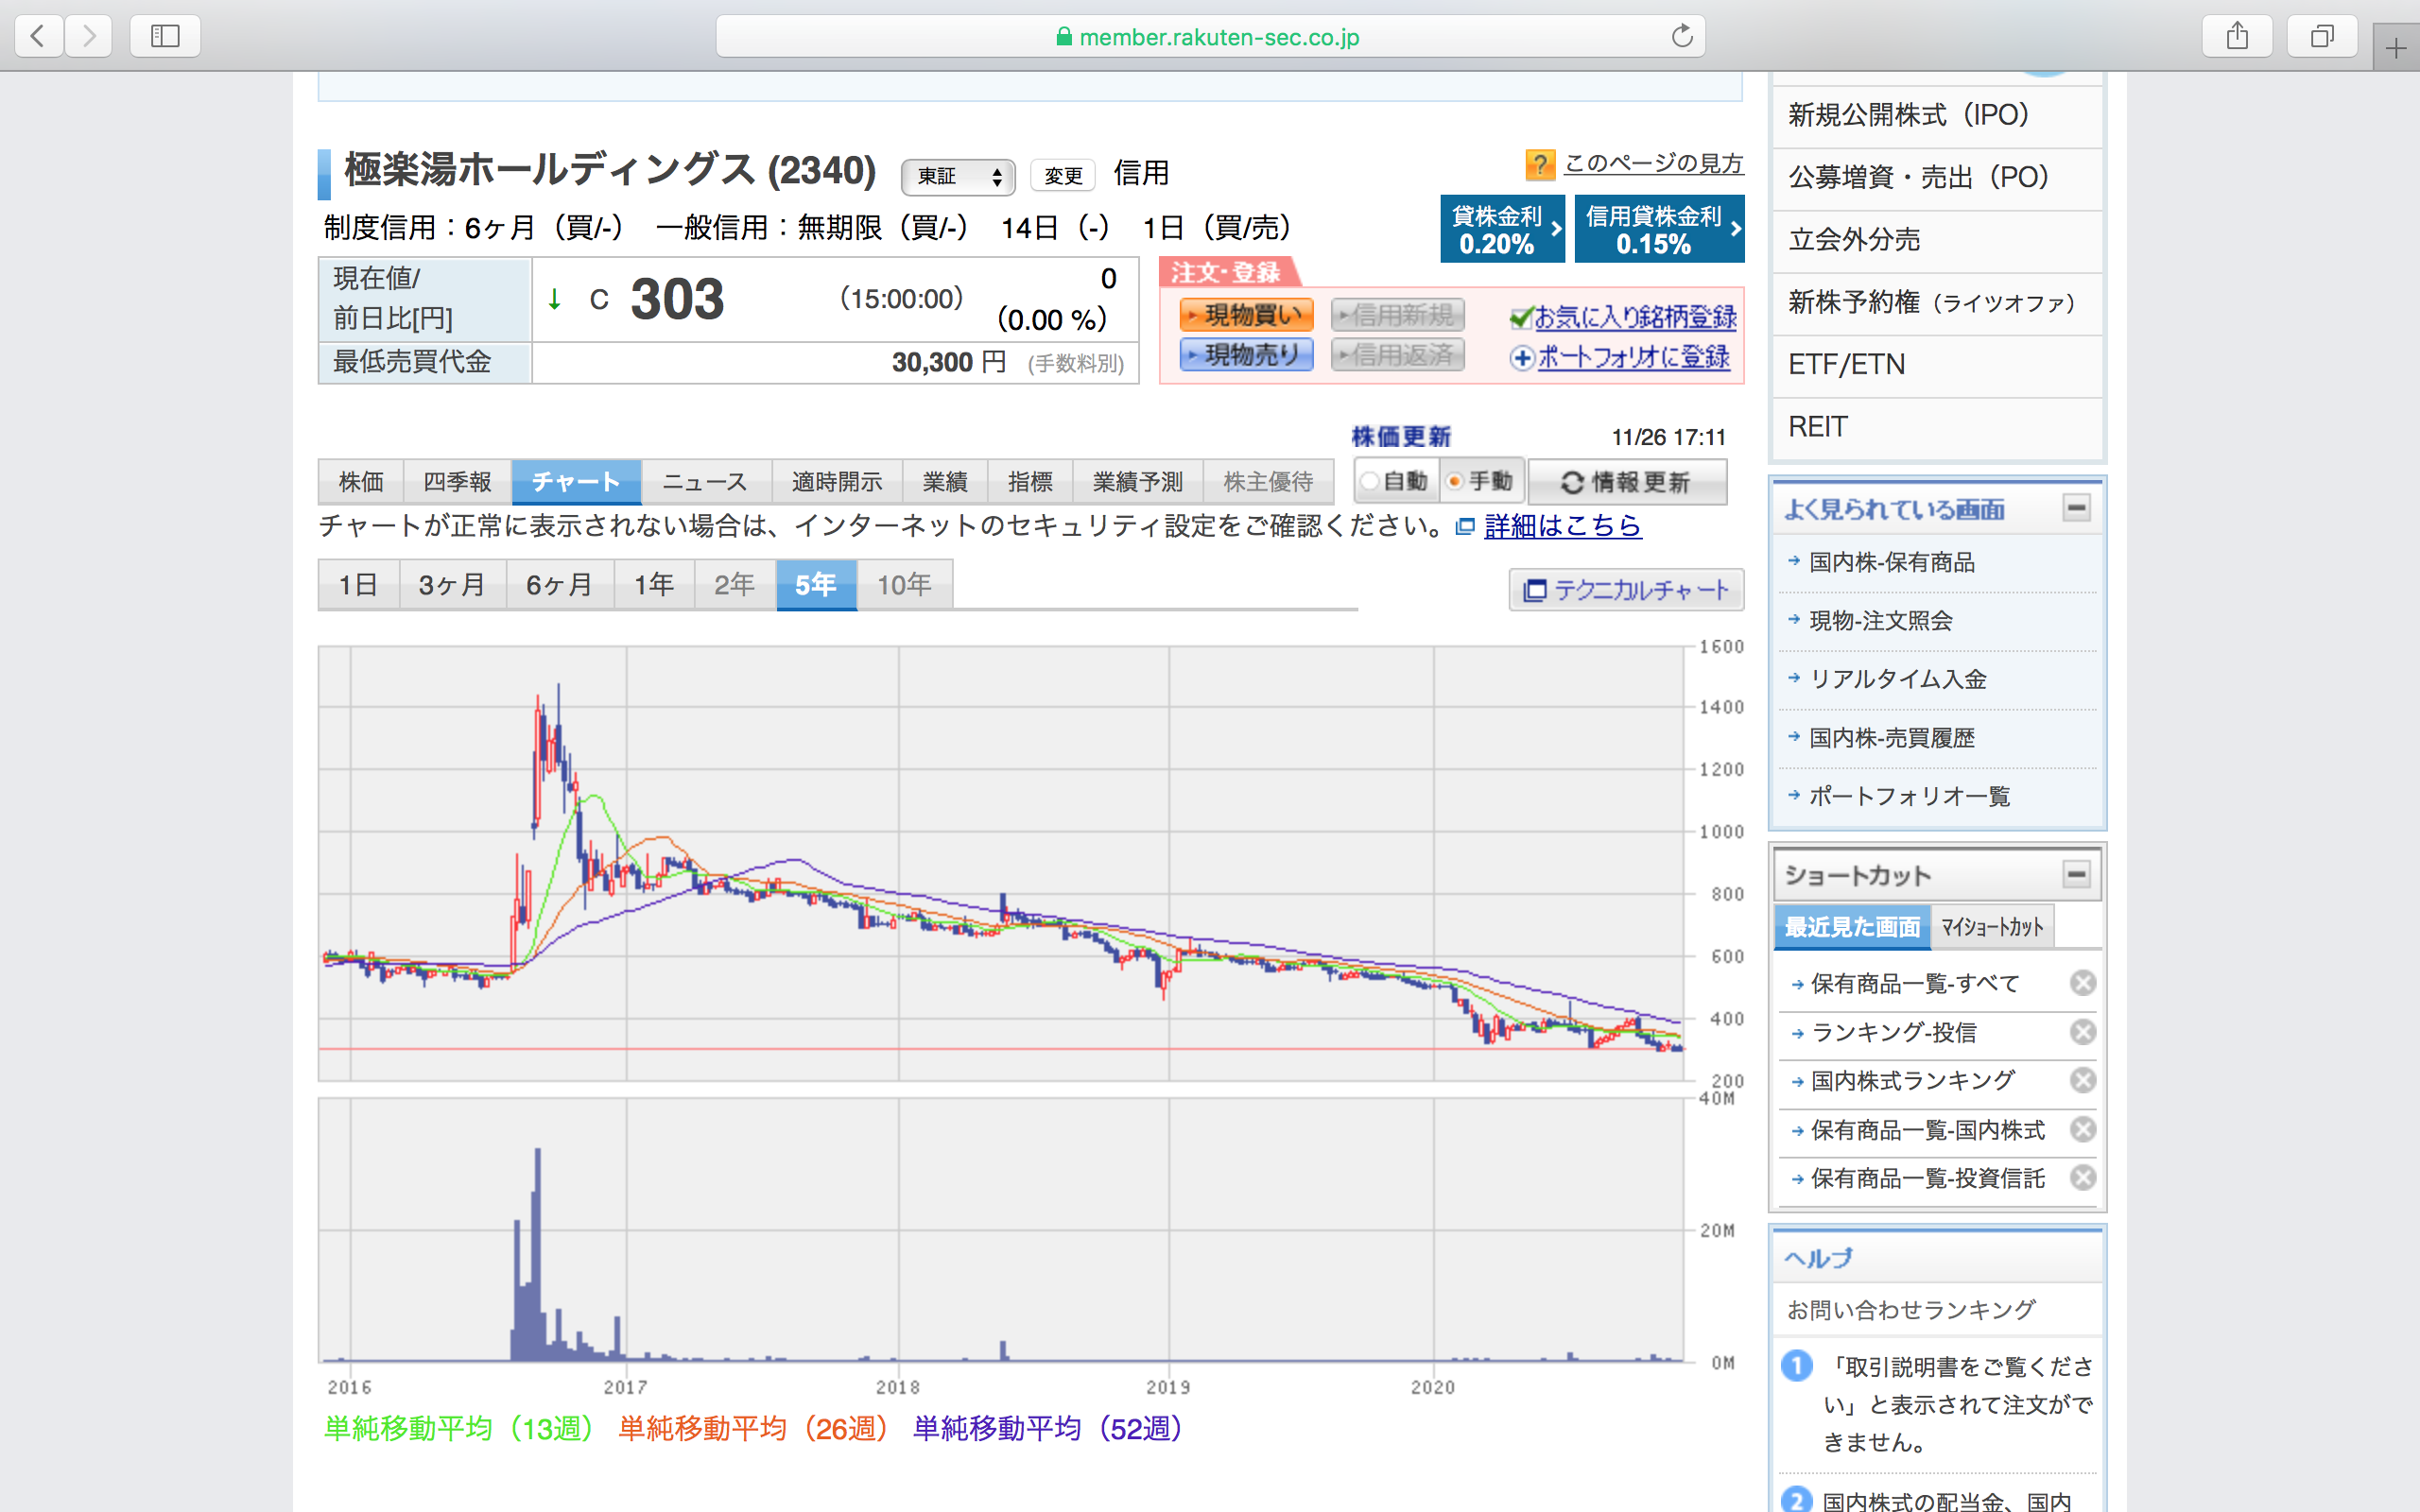
Task: Open the Safari share menu
Action: (x=2237, y=37)
